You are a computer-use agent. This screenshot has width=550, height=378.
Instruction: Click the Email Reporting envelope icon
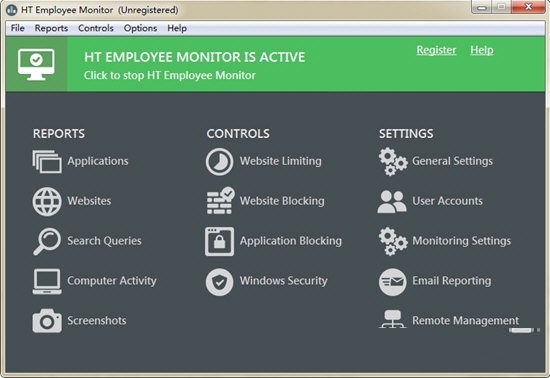click(x=393, y=282)
